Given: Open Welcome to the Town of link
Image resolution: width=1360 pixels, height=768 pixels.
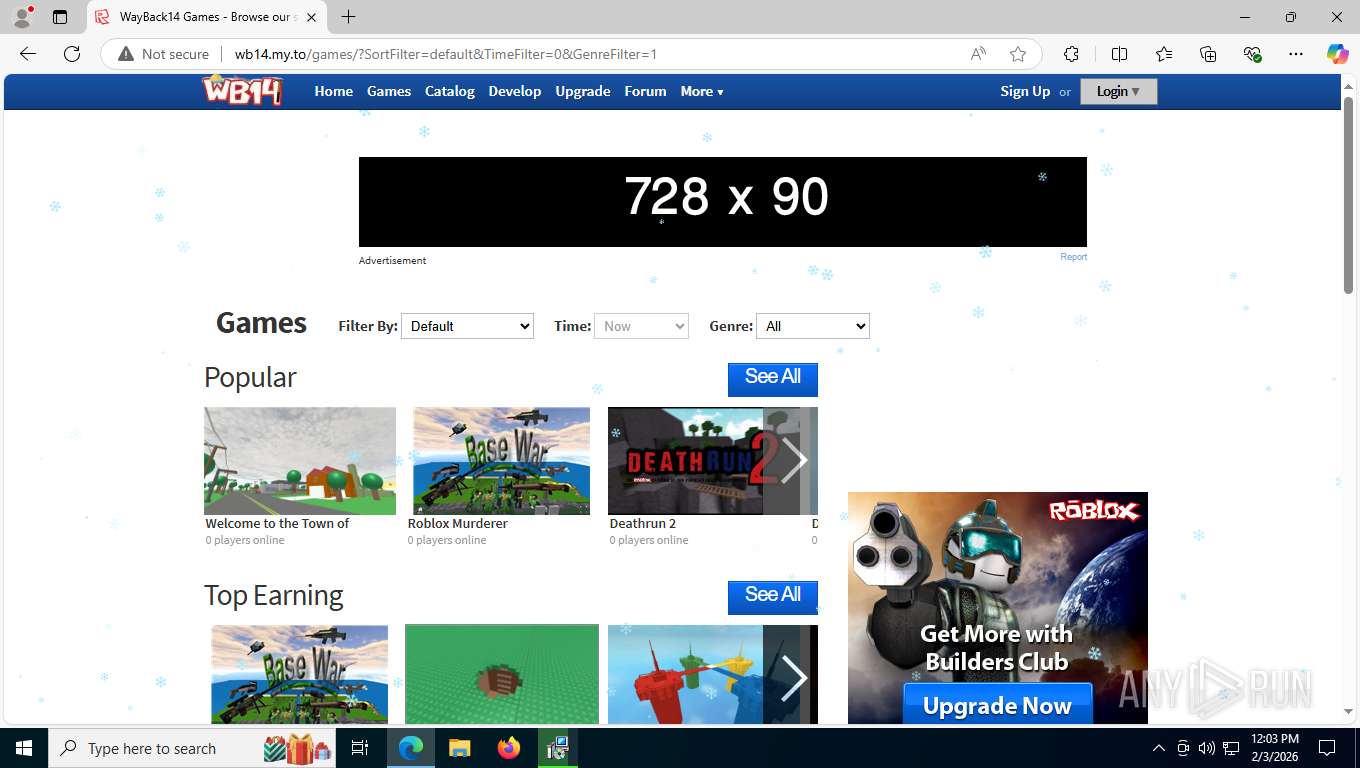Looking at the screenshot, I should tap(277, 523).
